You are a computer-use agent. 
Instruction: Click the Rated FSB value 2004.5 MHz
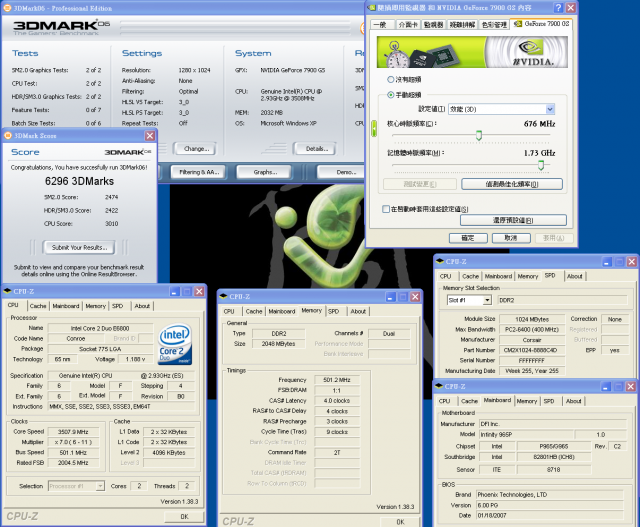point(73,463)
